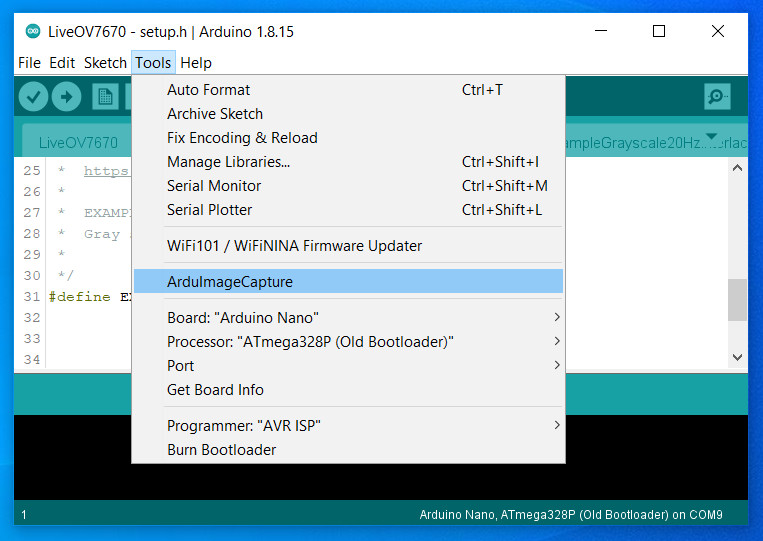
Task: Click the Upload arrow icon
Action: [66, 96]
